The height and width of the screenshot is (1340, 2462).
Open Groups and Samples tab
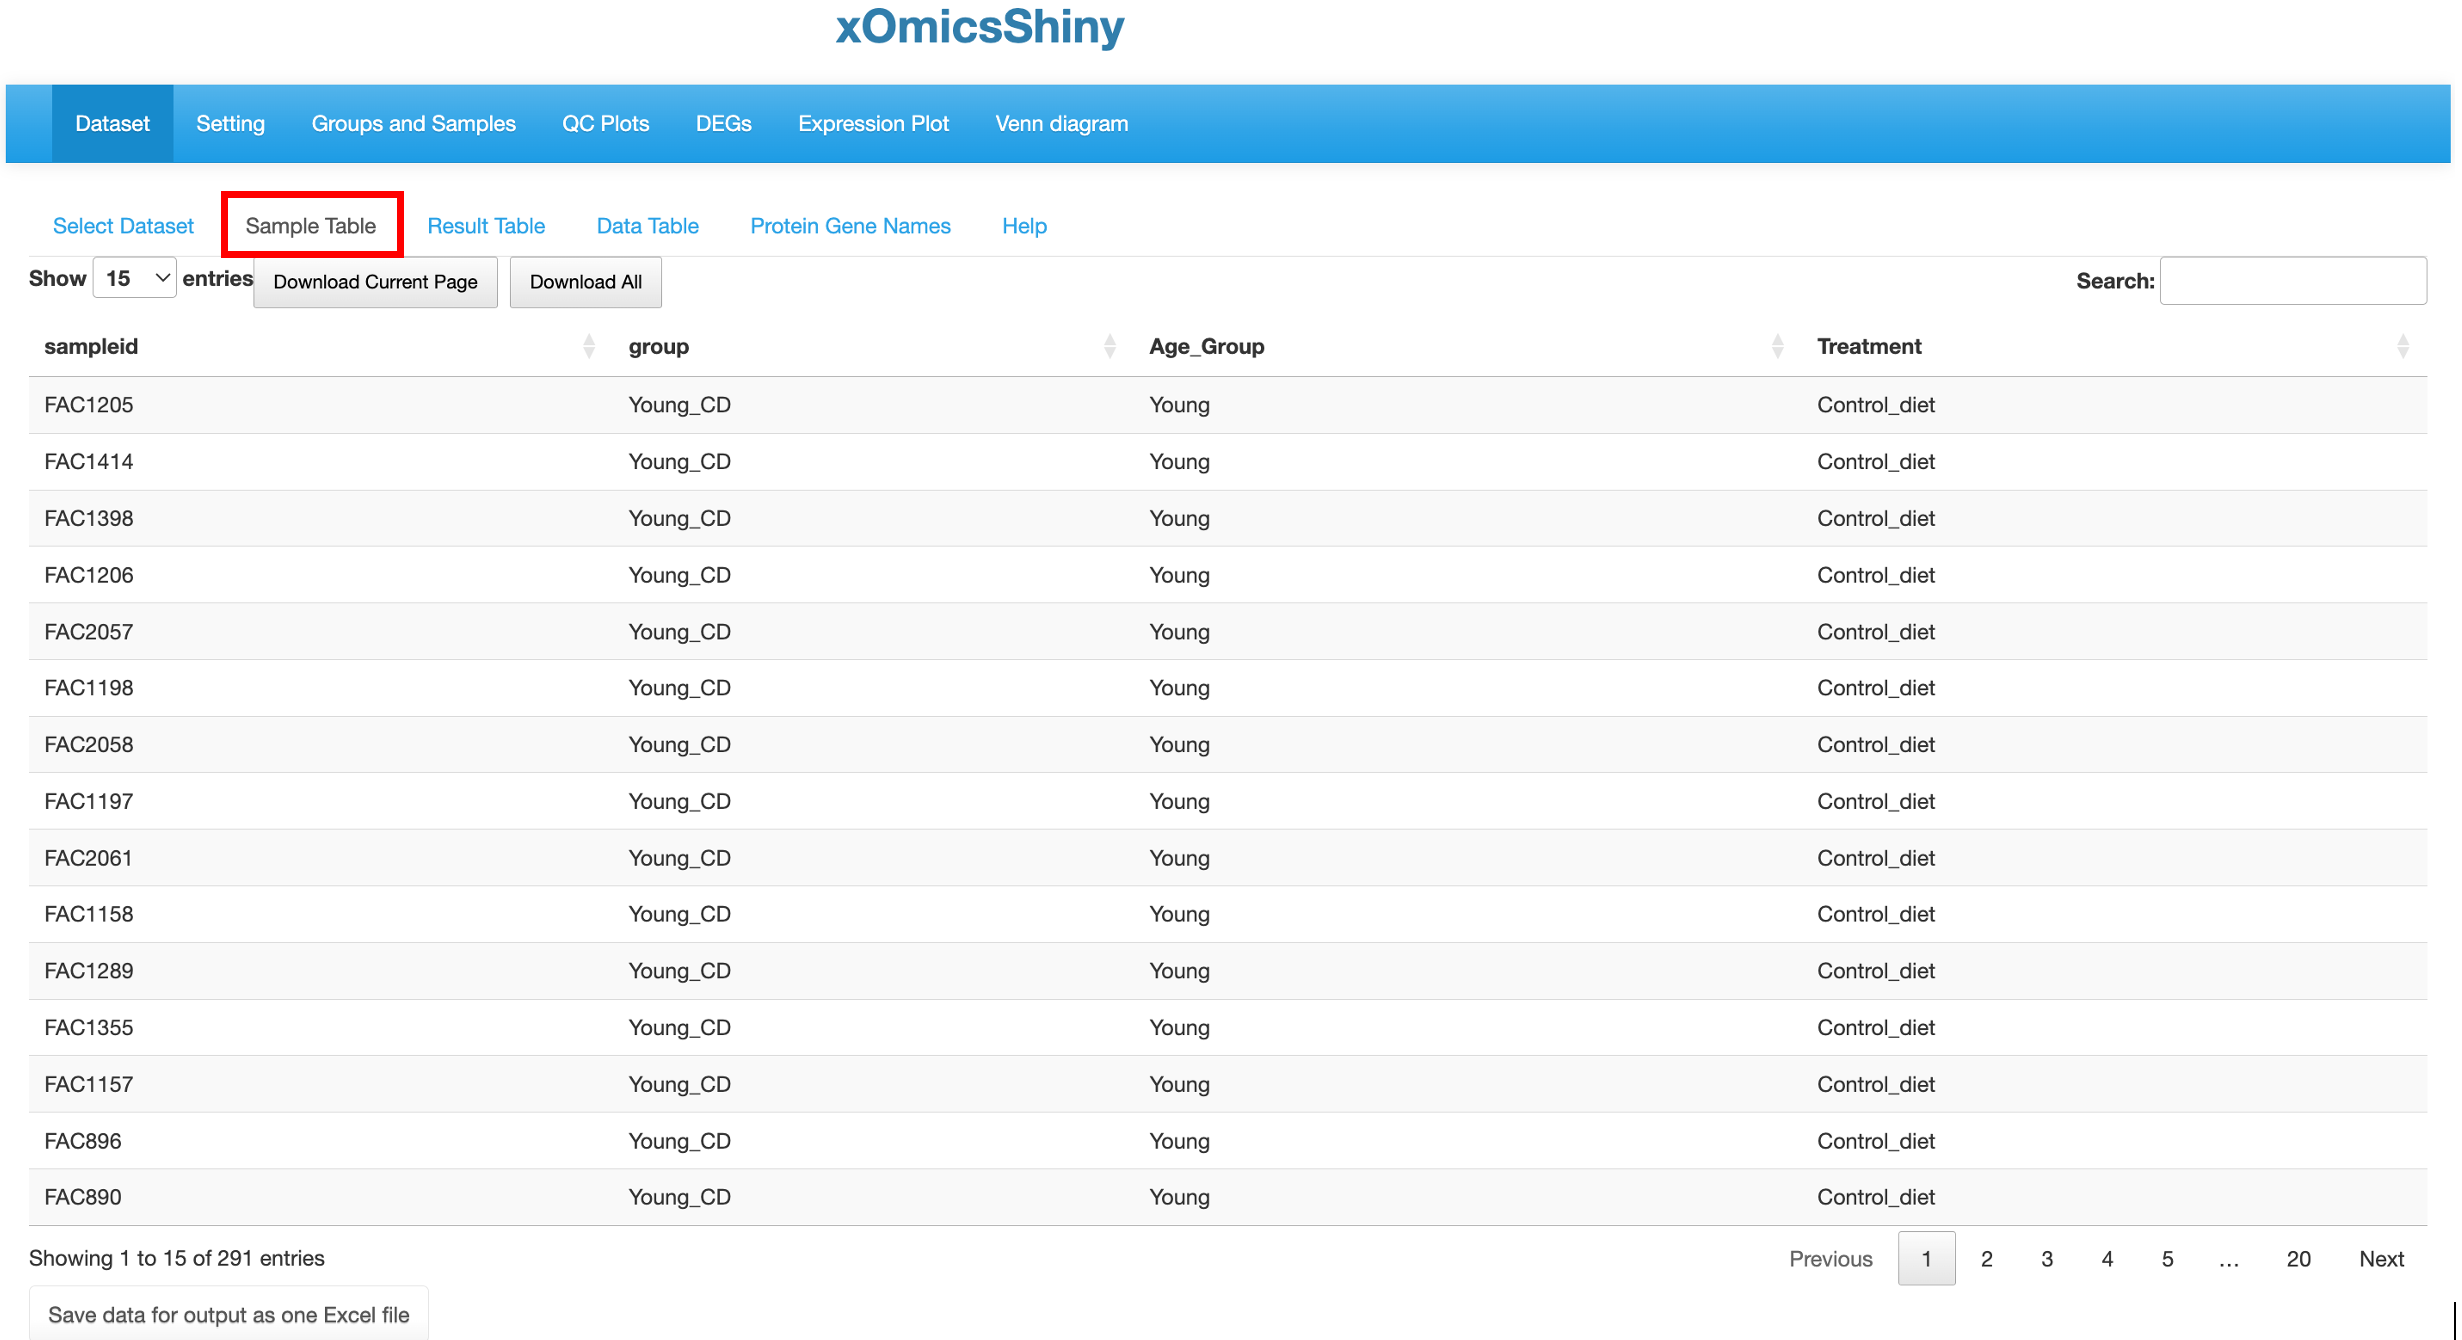(x=413, y=123)
